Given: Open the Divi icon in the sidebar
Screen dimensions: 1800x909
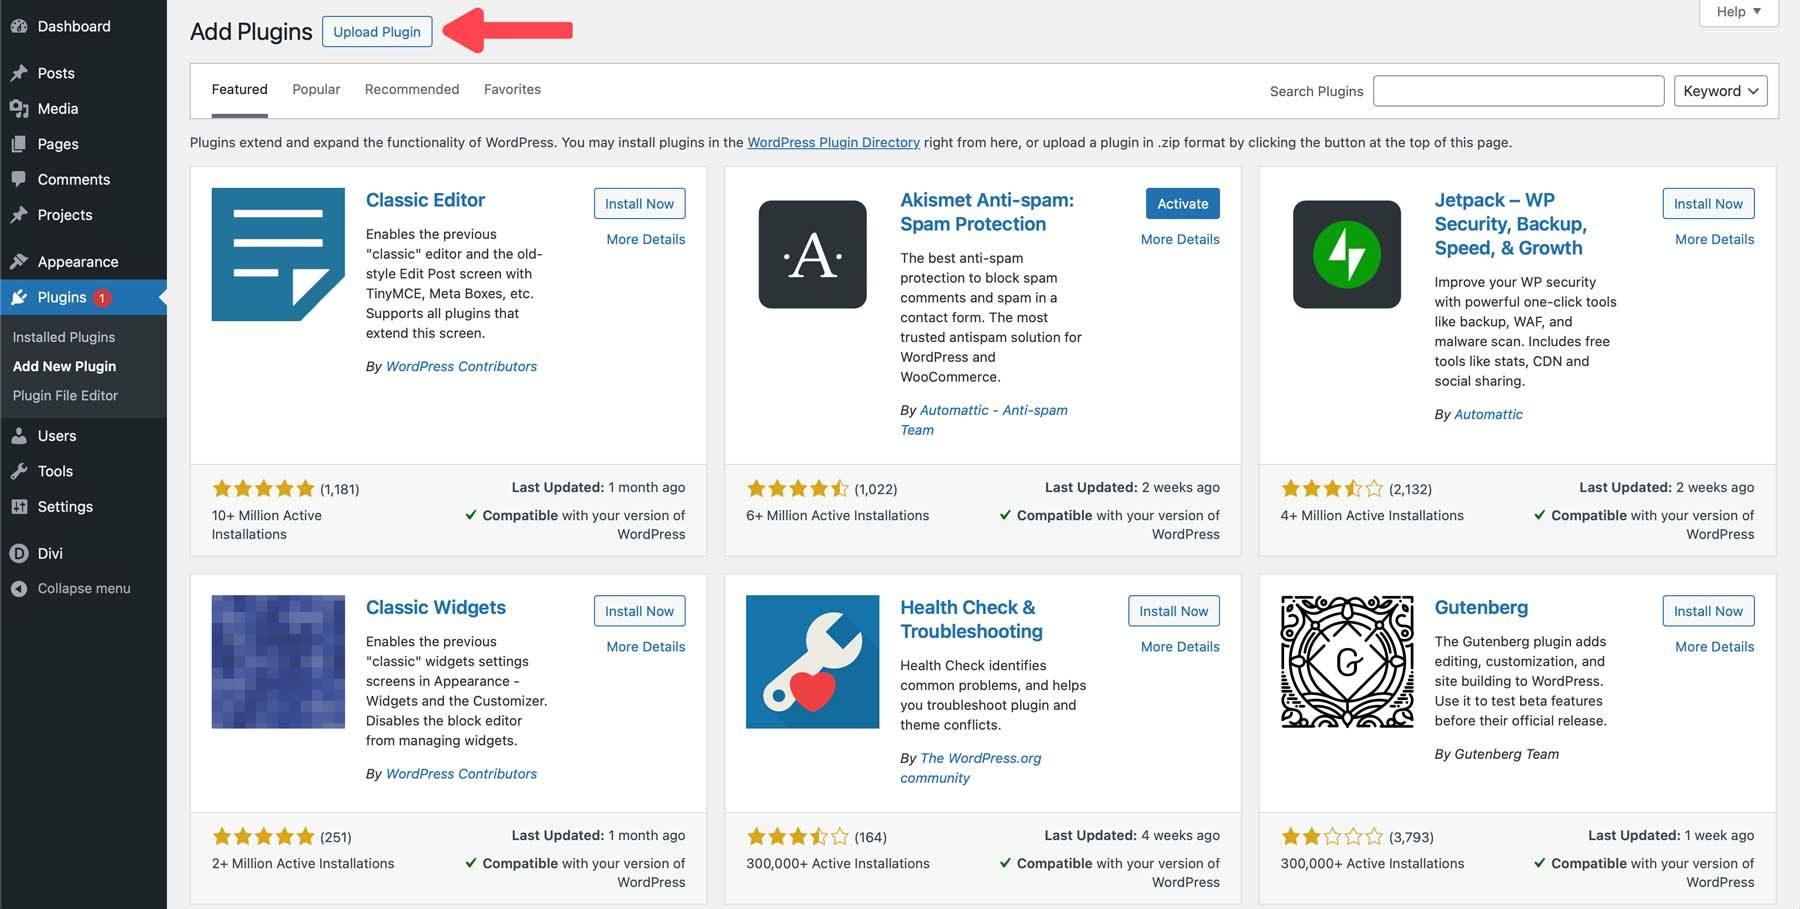Looking at the screenshot, I should point(18,552).
